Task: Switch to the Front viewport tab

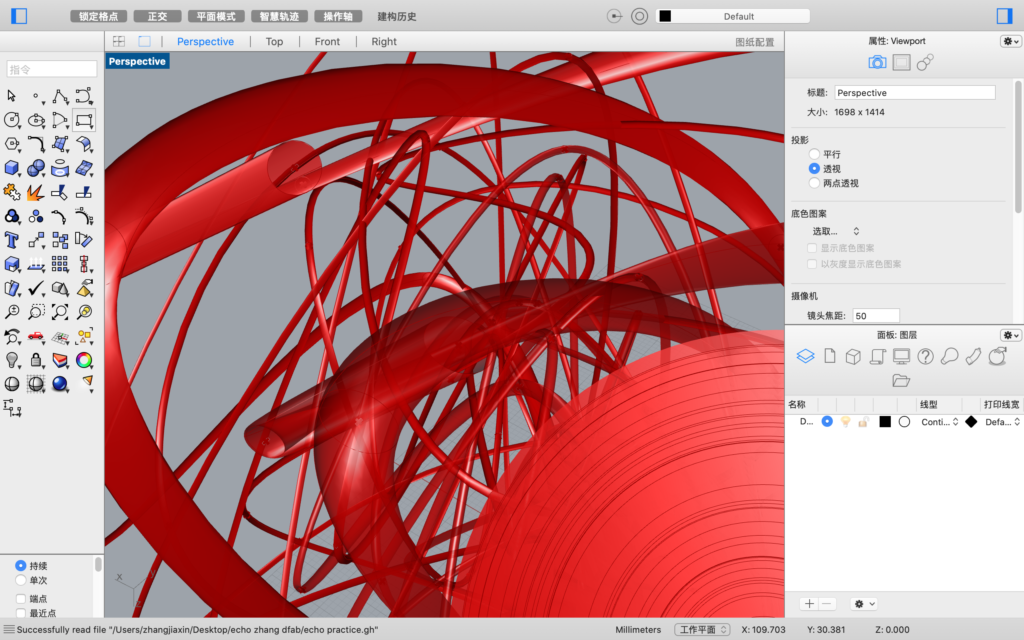Action: click(x=327, y=41)
